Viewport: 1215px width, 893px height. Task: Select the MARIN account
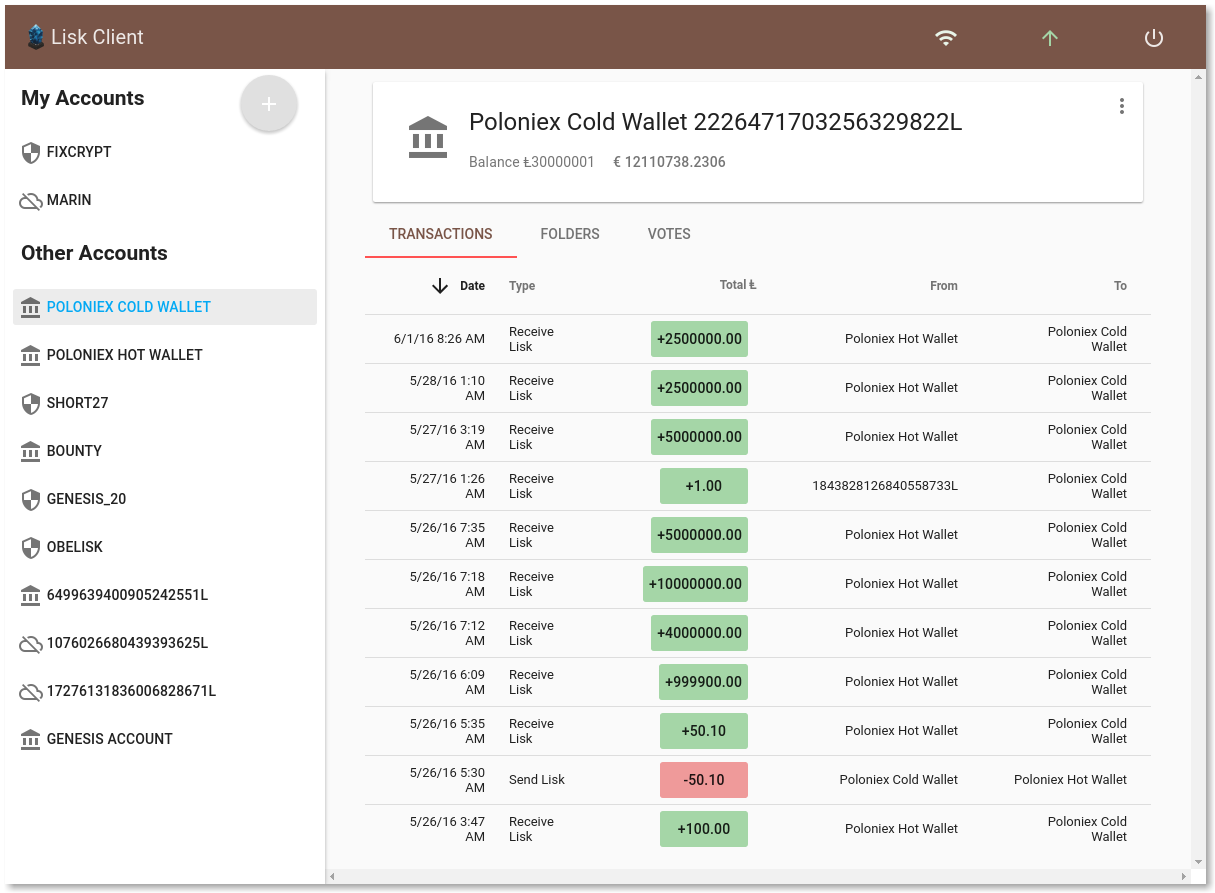(x=165, y=200)
